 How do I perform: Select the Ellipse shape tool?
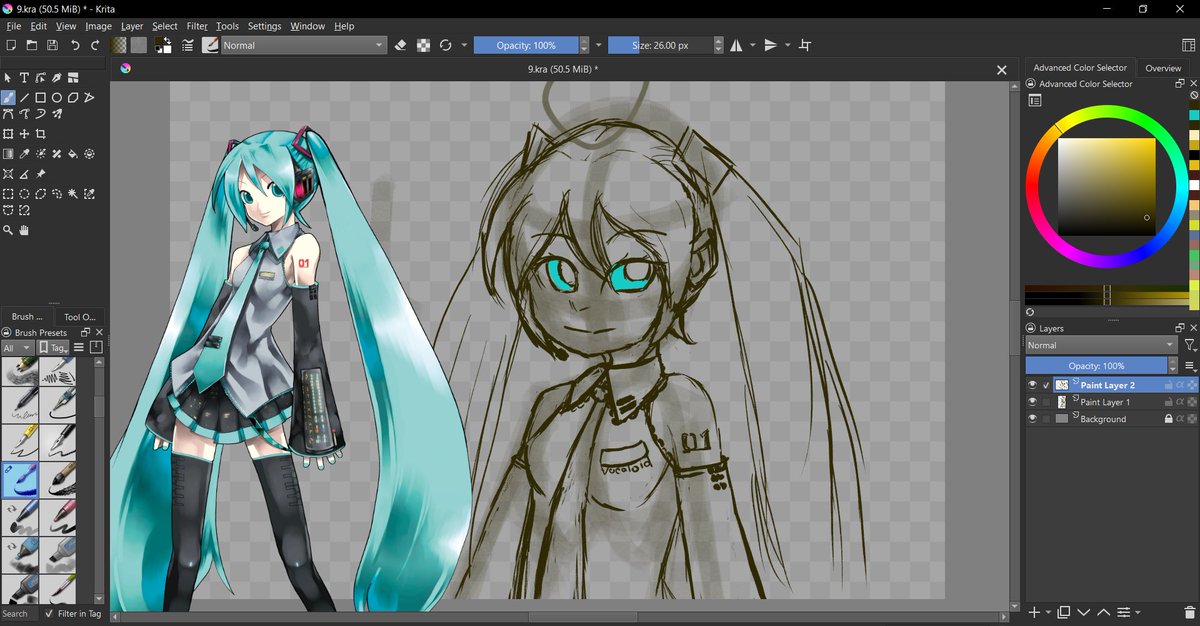[57, 97]
